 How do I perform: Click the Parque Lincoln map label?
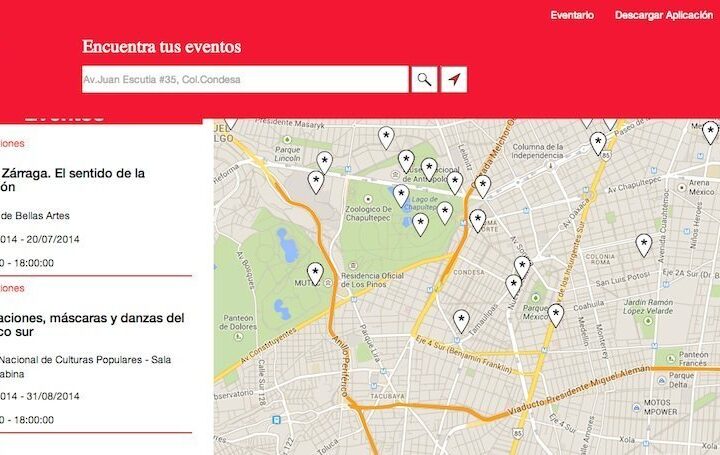tap(287, 154)
